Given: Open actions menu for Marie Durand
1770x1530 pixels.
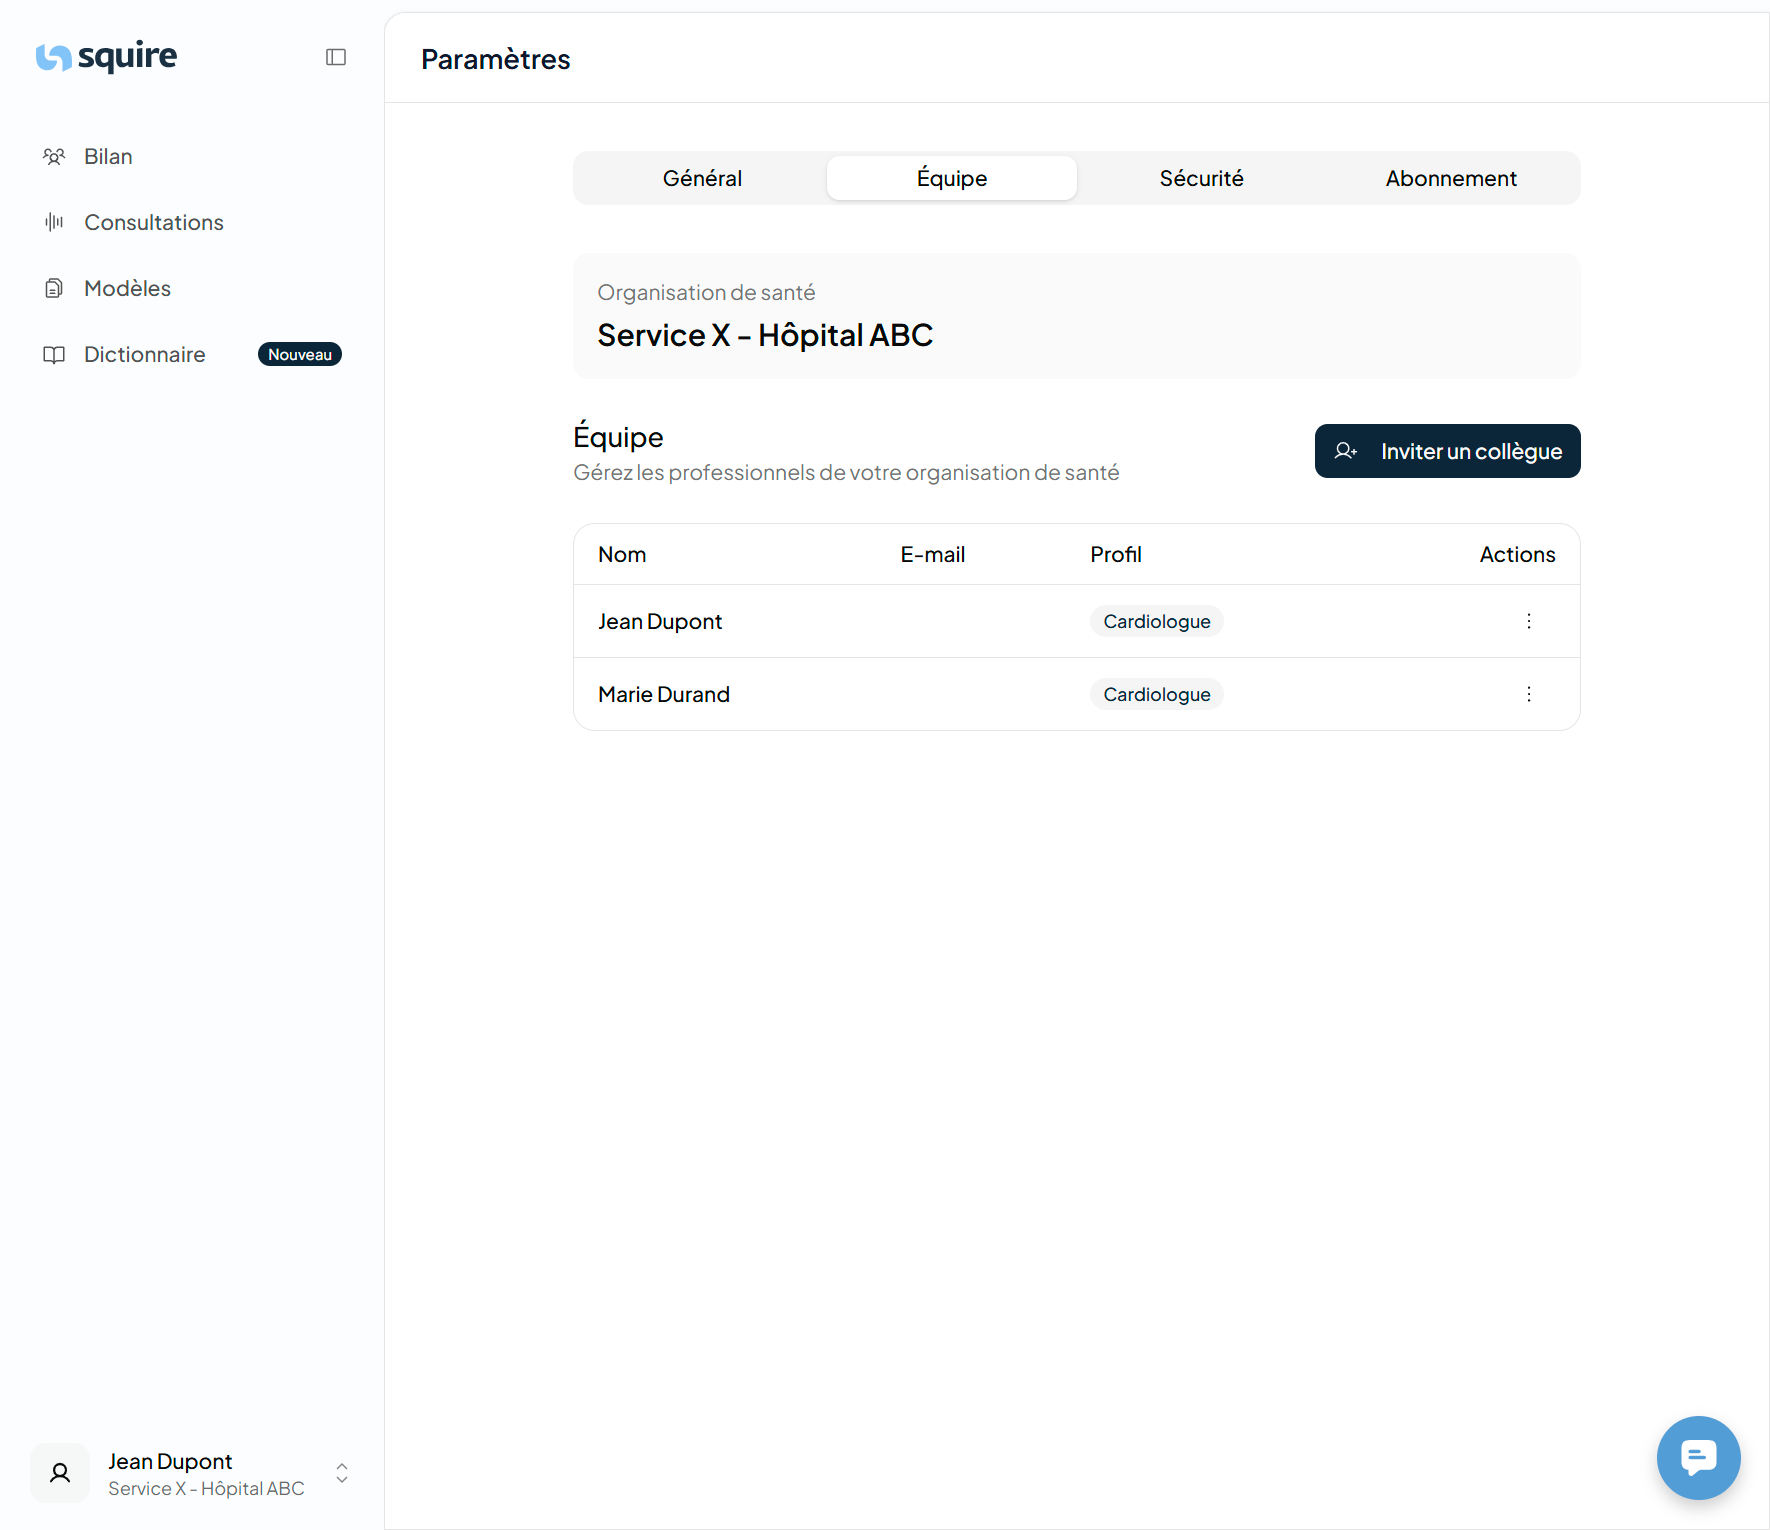Looking at the screenshot, I should [x=1528, y=694].
